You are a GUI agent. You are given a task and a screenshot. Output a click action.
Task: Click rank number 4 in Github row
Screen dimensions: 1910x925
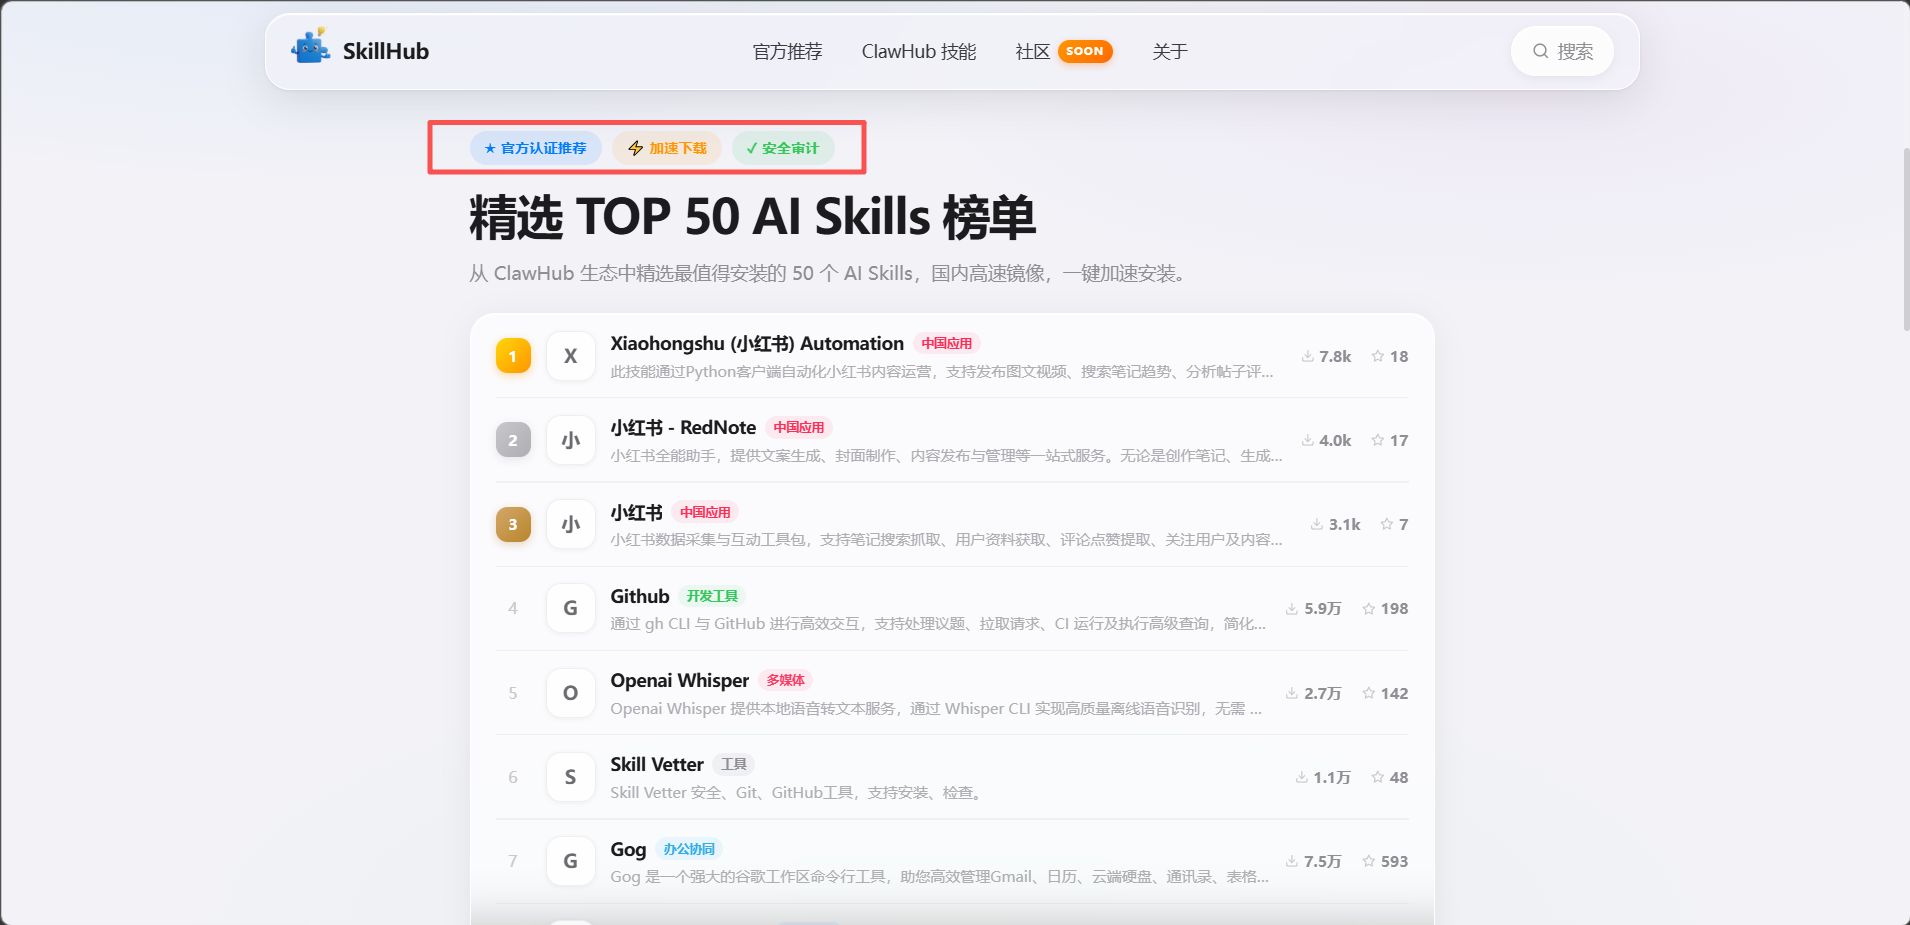(513, 608)
